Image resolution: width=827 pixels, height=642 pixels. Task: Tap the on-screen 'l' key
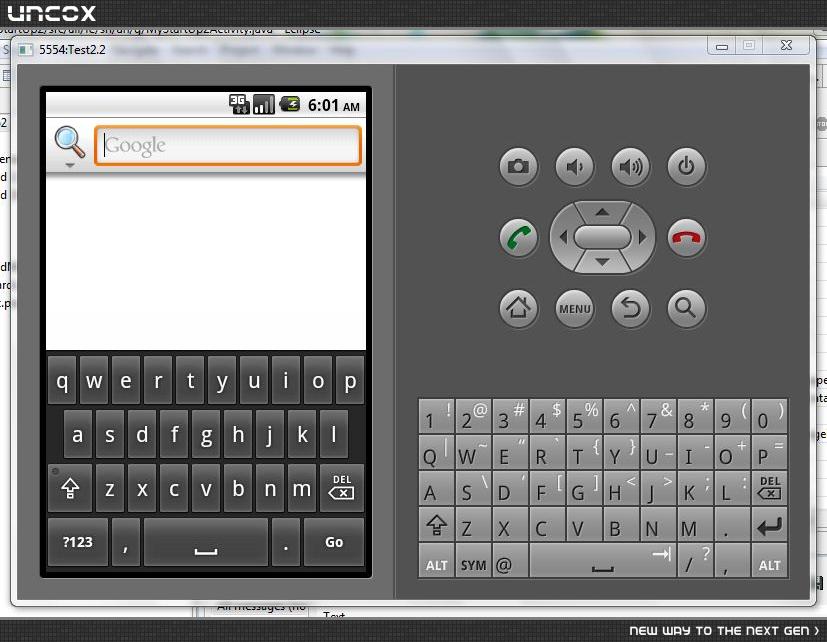coord(334,435)
